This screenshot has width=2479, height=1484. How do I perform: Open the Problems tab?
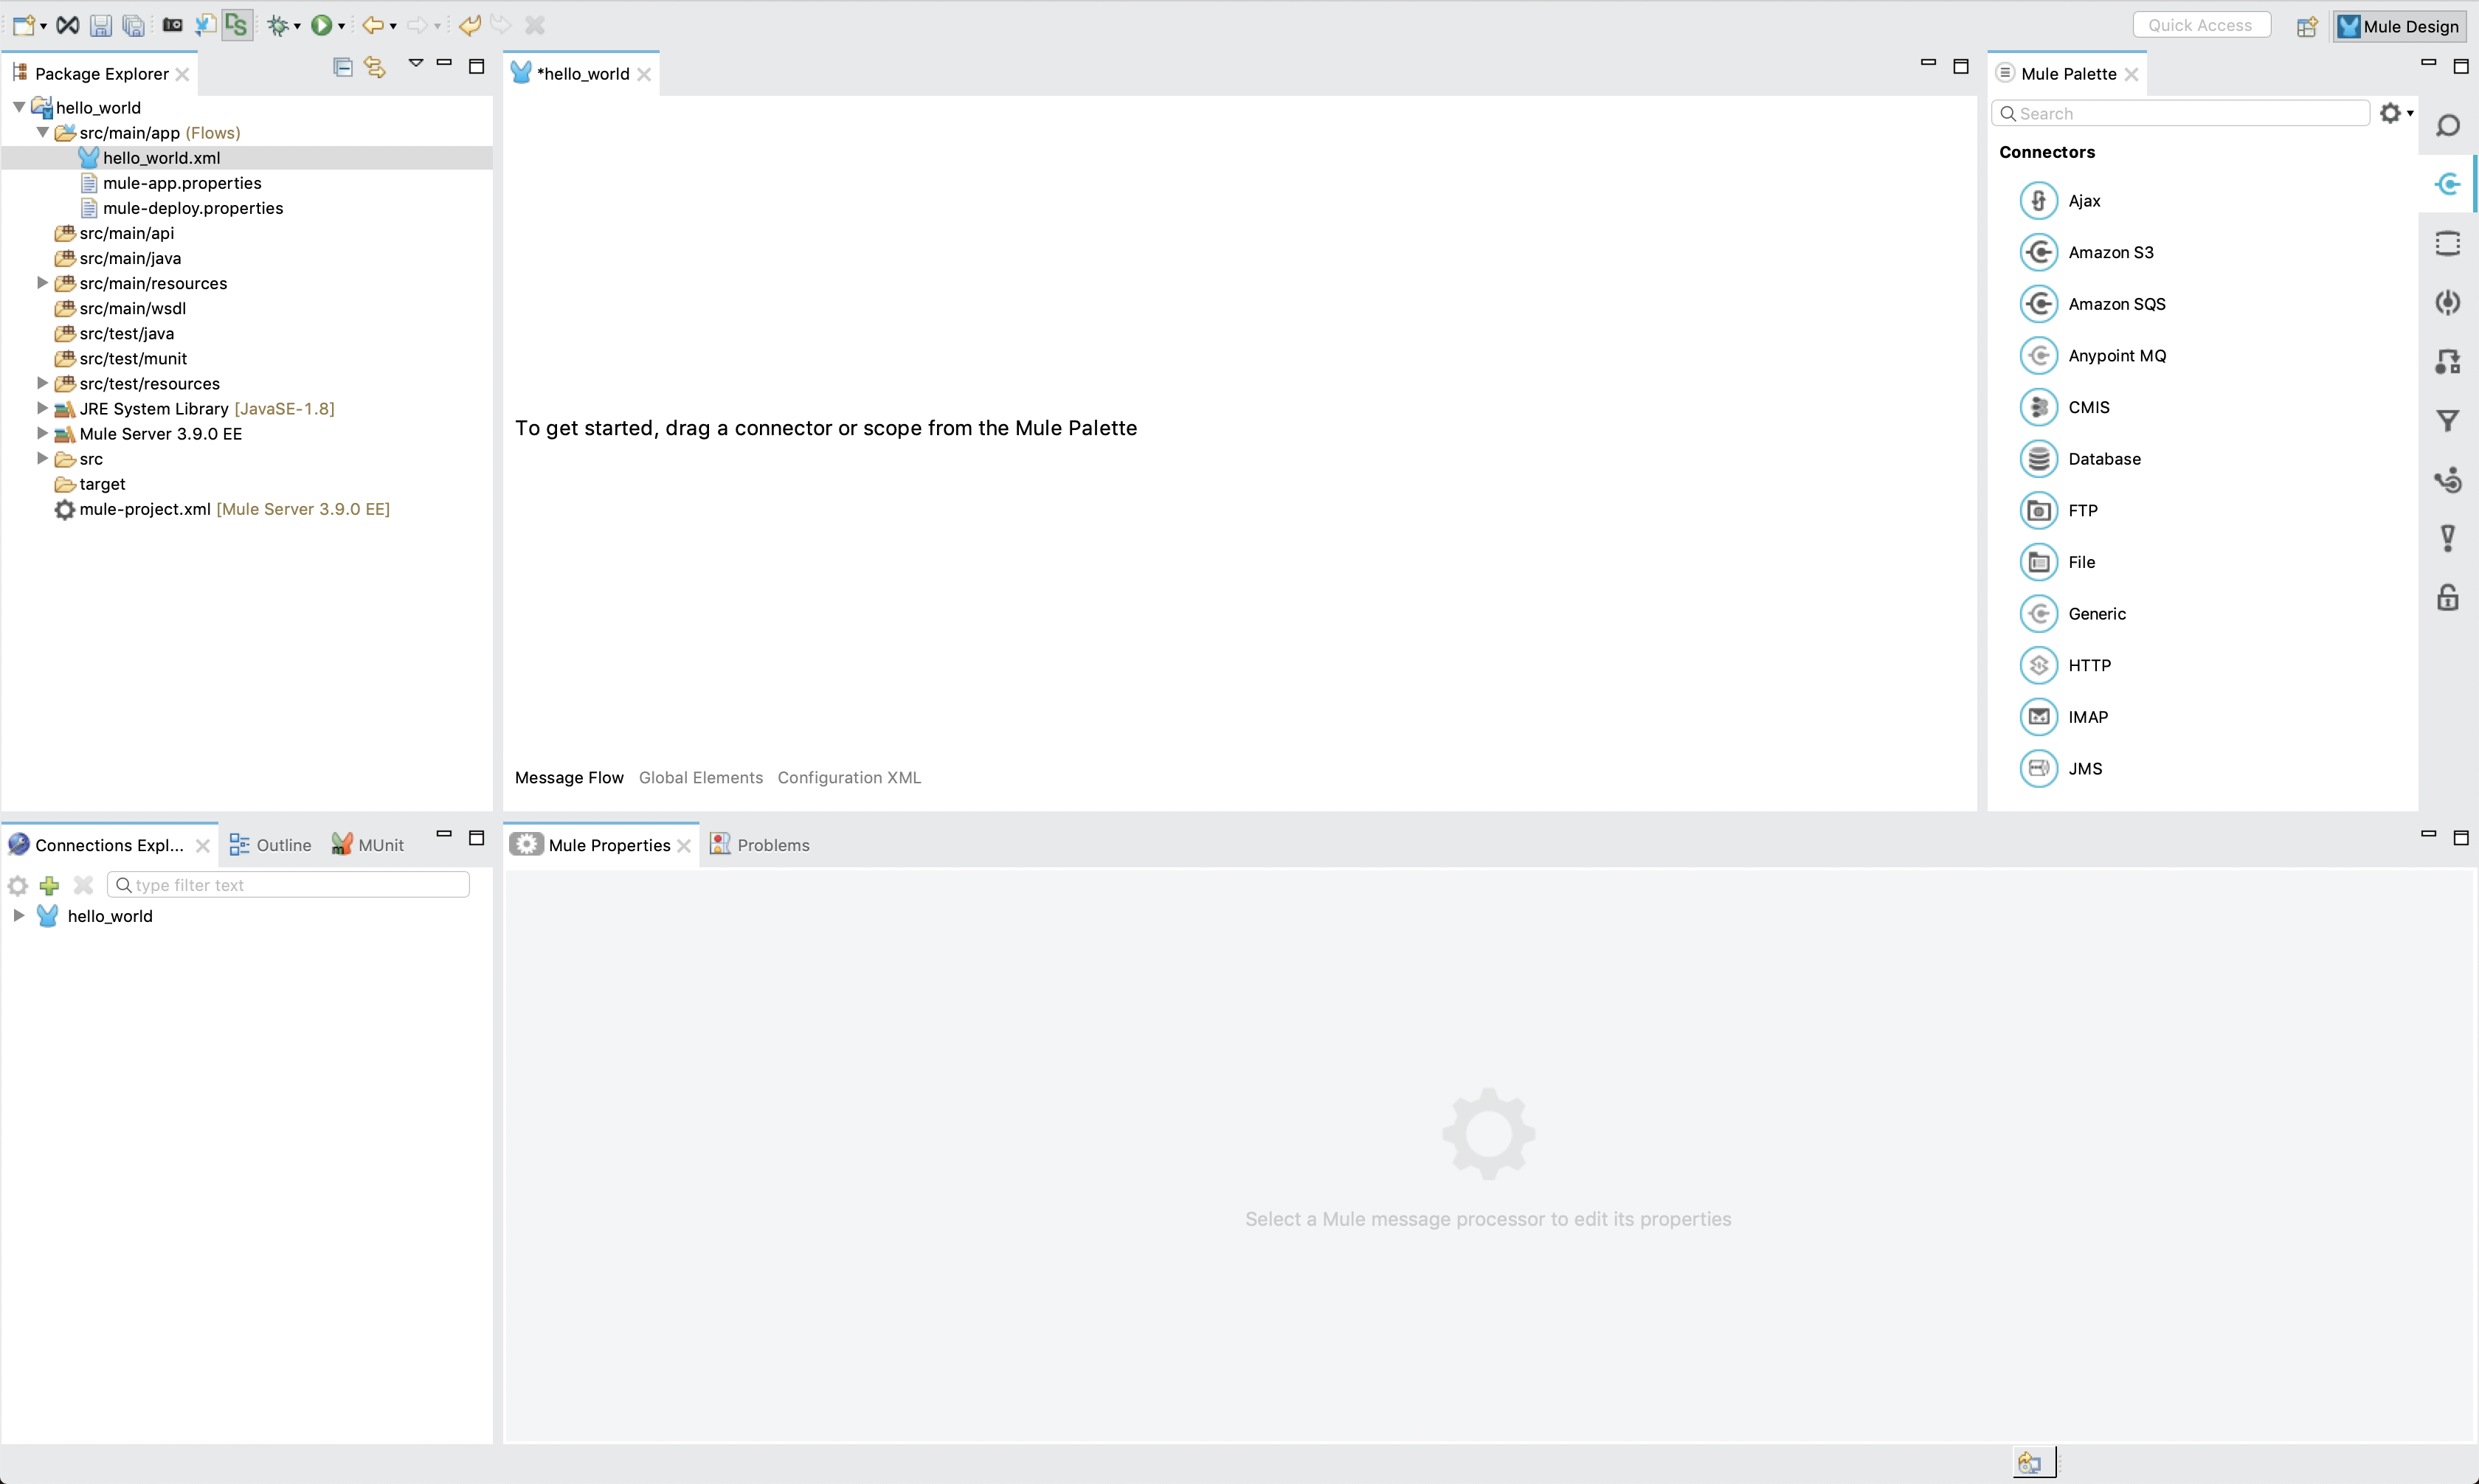[x=760, y=845]
